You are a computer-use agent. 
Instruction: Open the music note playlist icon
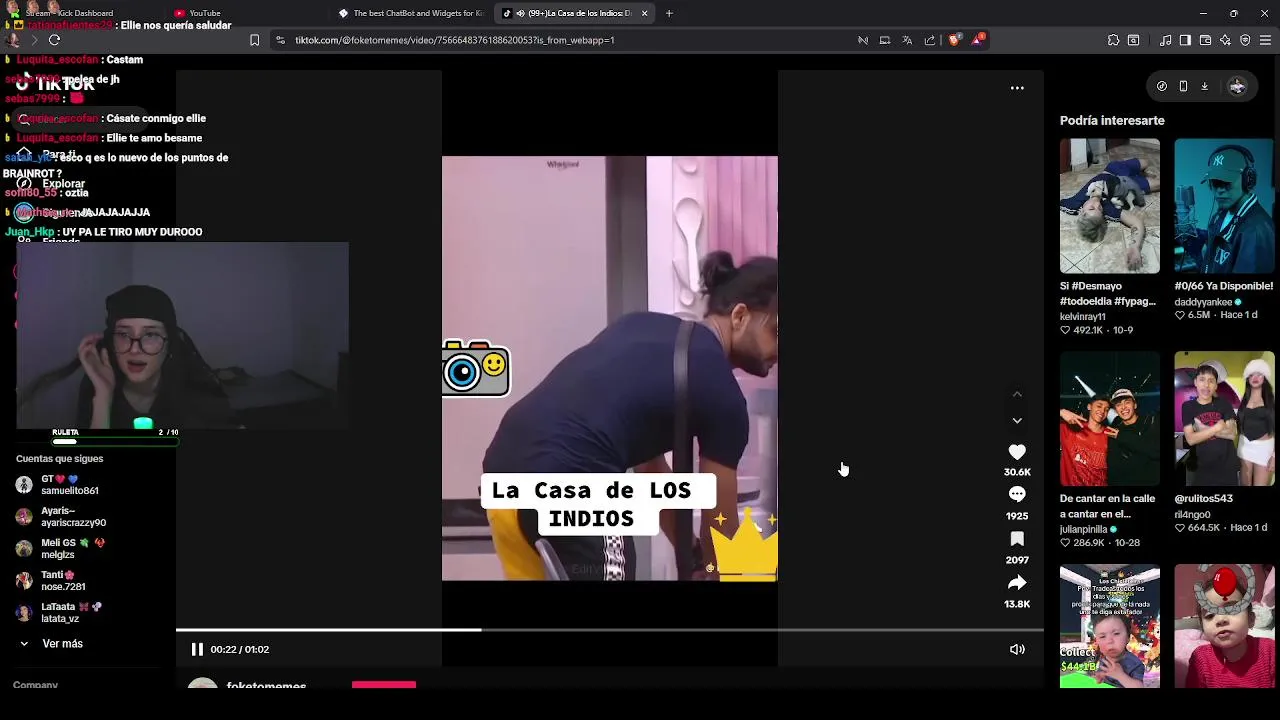click(x=1165, y=40)
